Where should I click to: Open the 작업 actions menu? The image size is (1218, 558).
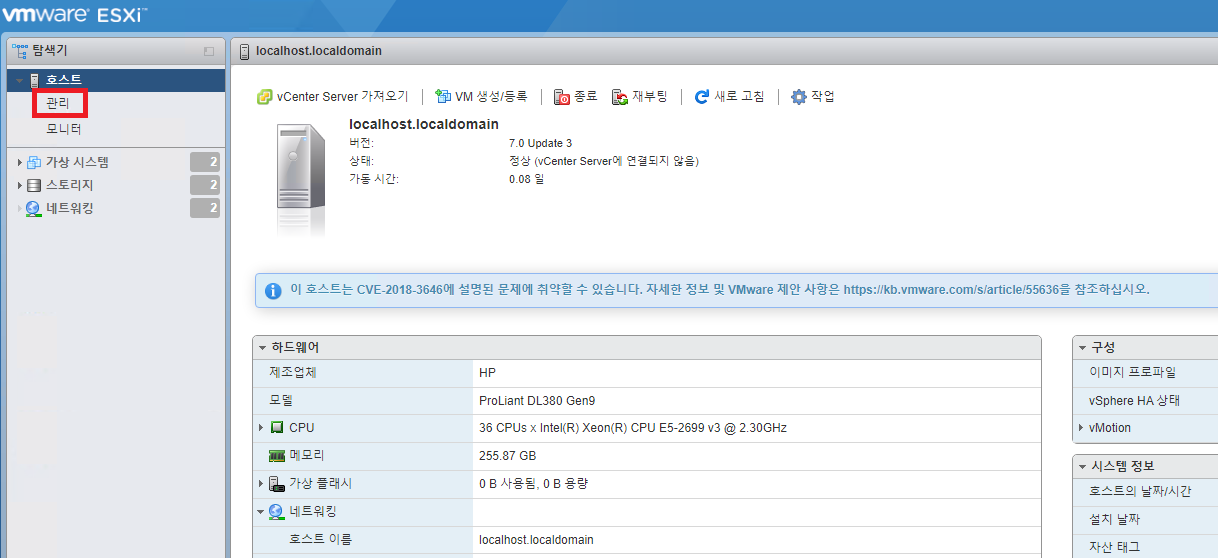(x=812, y=97)
